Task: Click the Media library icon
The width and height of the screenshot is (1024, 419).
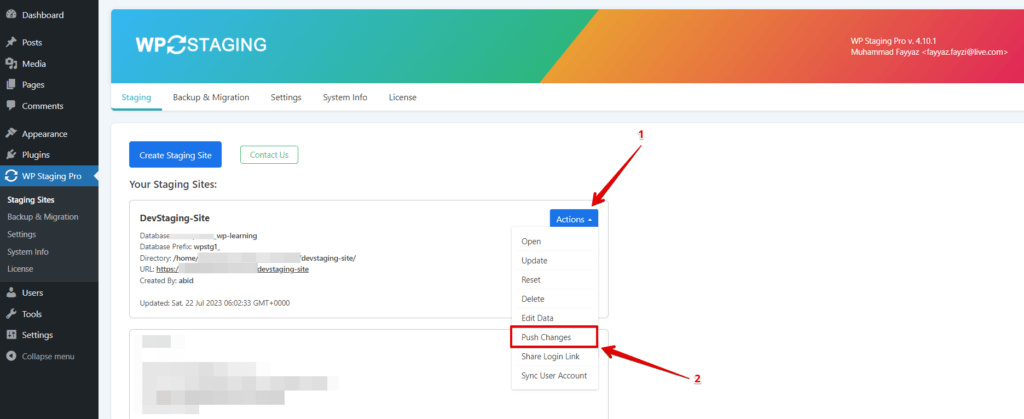Action: [x=10, y=63]
